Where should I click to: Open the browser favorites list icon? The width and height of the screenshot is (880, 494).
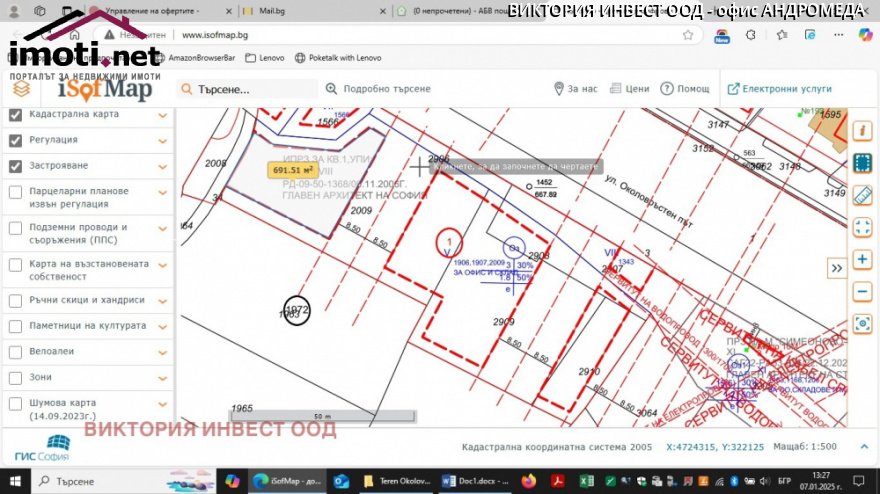tap(781, 35)
